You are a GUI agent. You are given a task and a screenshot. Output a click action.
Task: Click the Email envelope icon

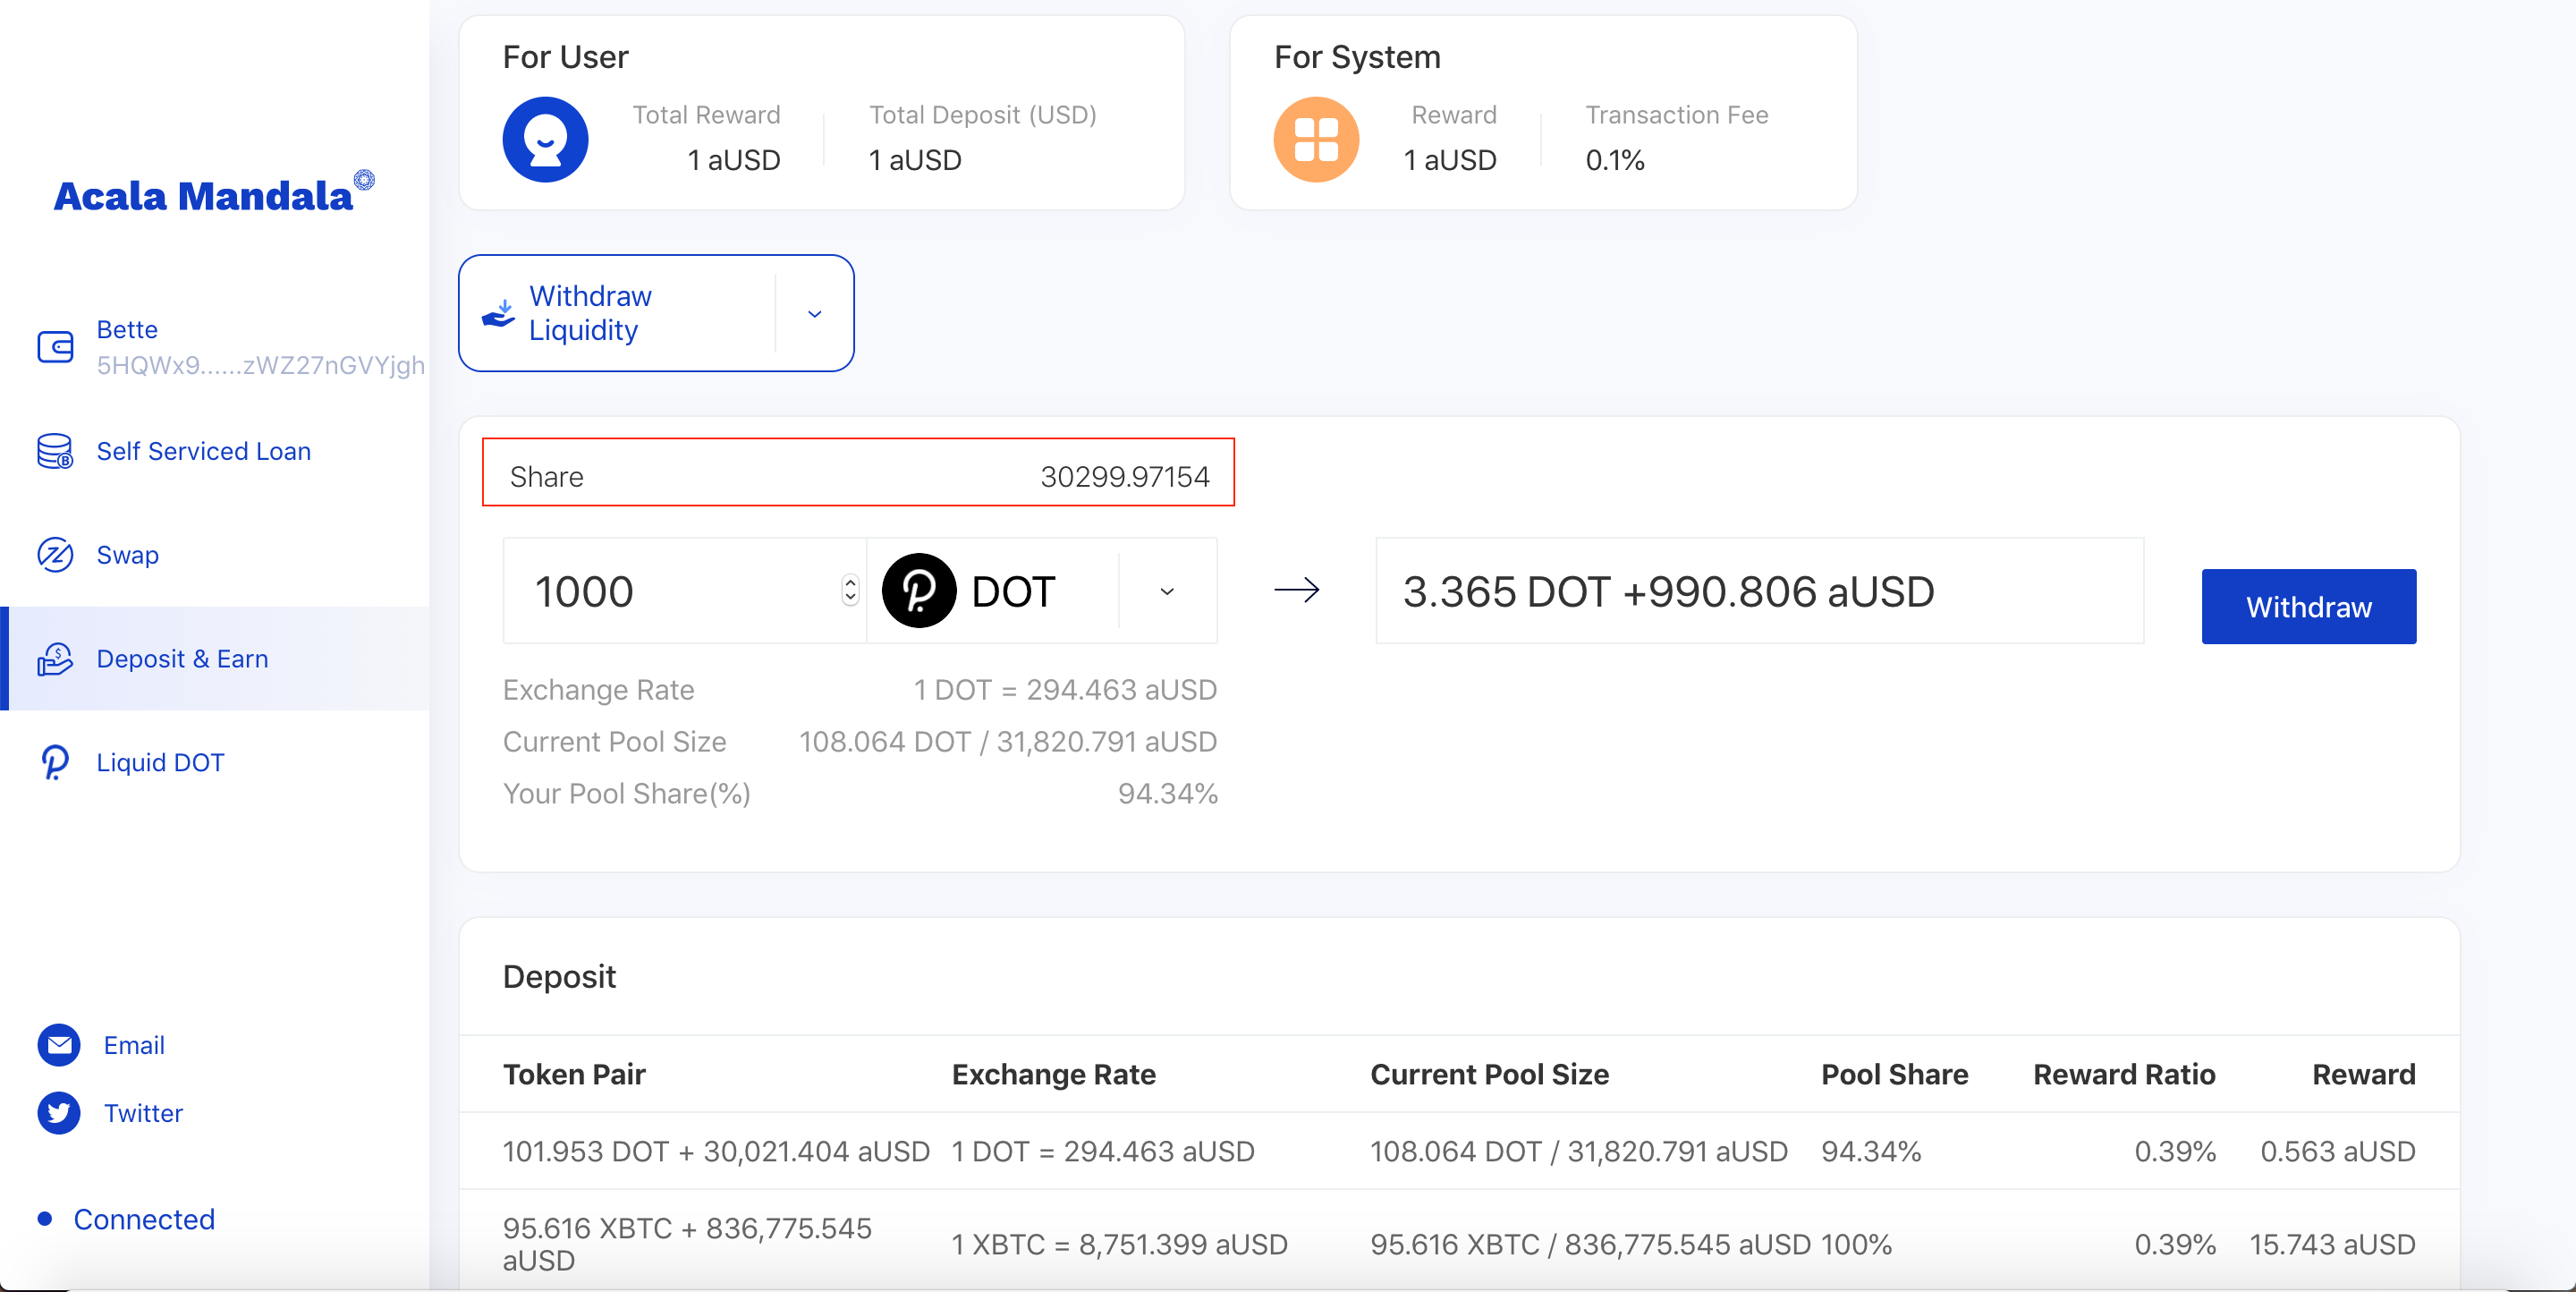tap(59, 1045)
